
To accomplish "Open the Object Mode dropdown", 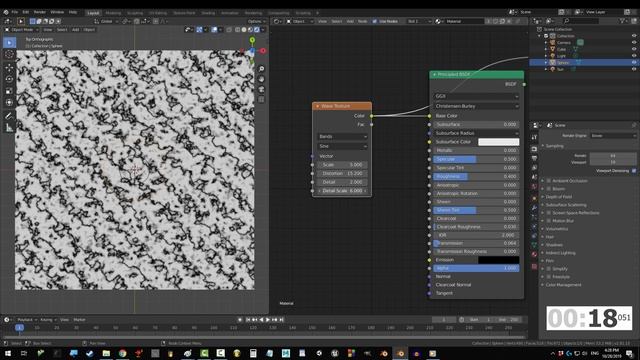I will (22, 30).
